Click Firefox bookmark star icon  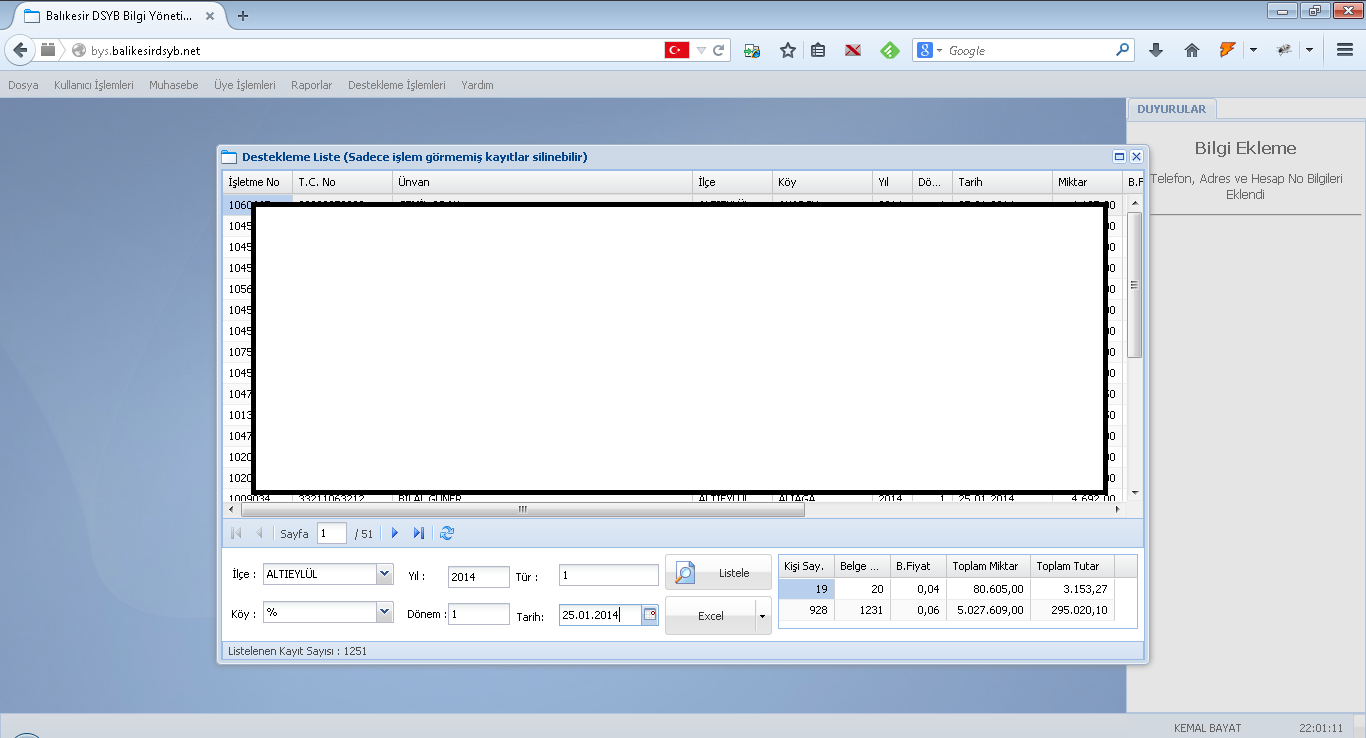788,50
